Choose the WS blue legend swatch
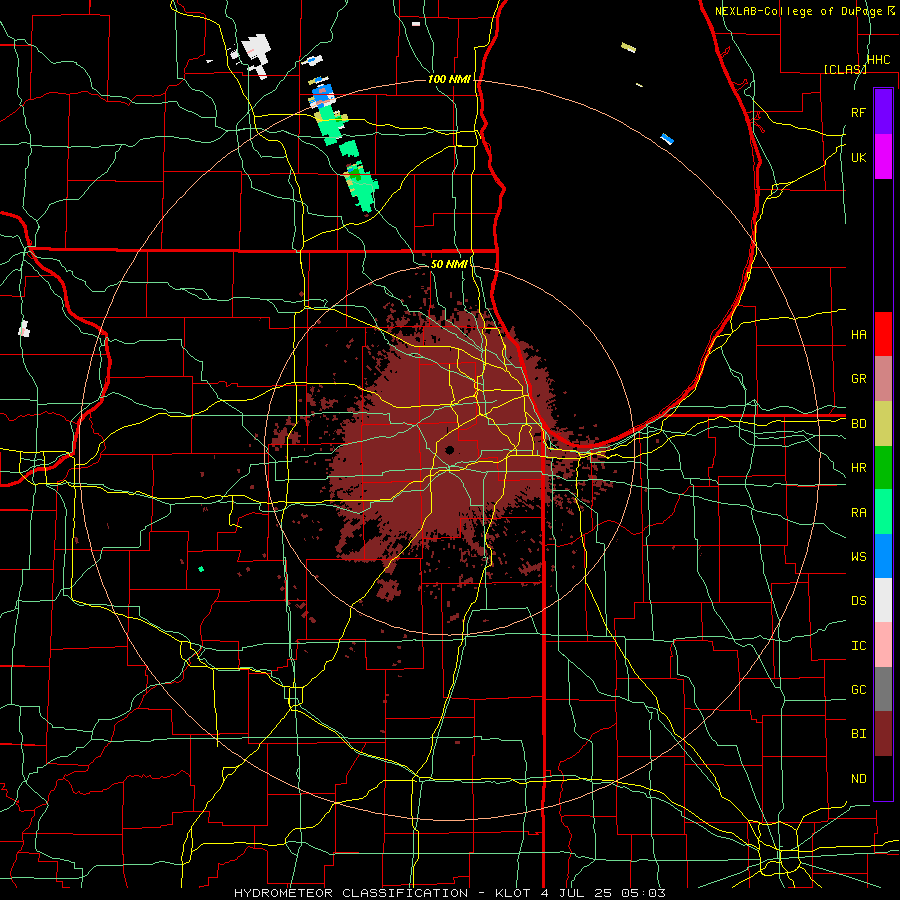This screenshot has height=900, width=900. tap(883, 556)
